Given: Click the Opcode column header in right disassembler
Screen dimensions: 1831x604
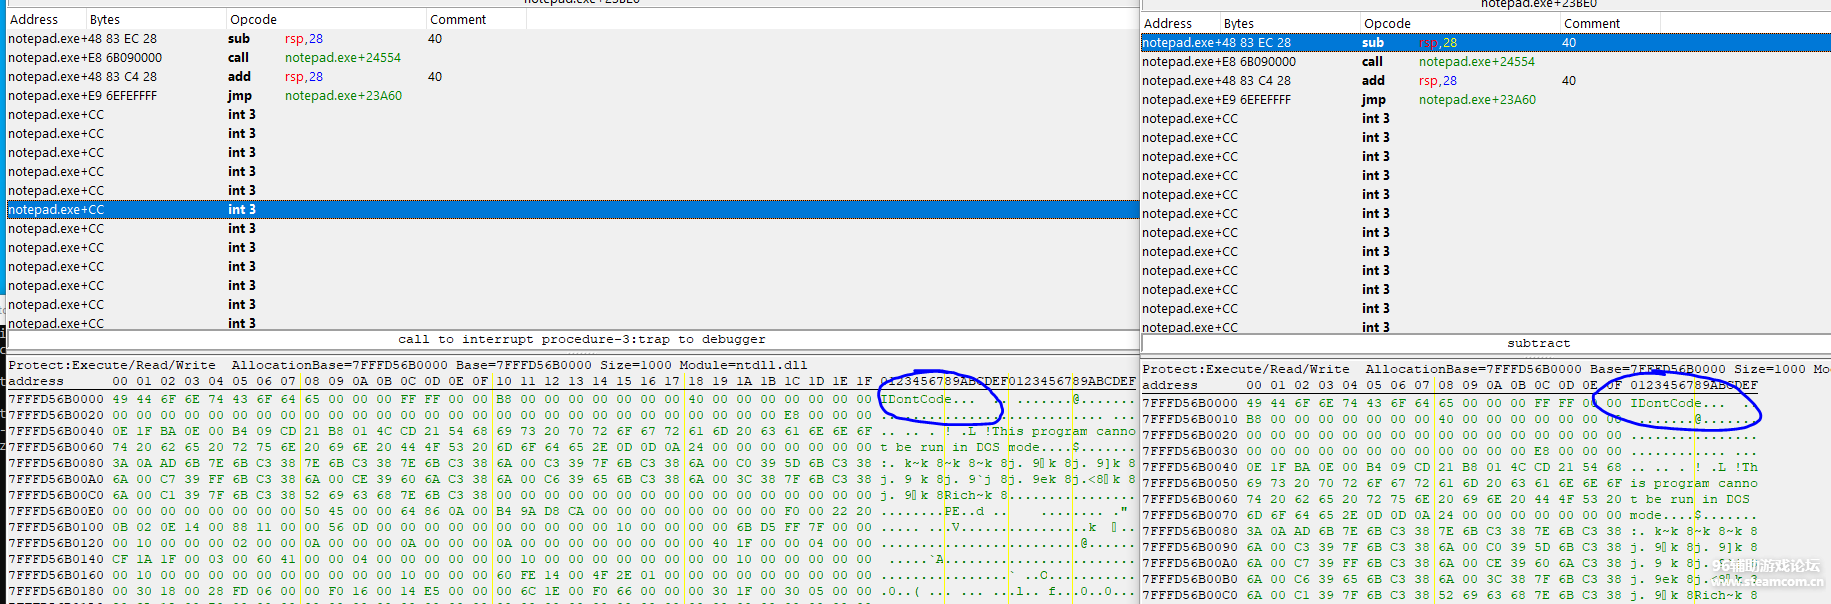Looking at the screenshot, I should click(1387, 23).
